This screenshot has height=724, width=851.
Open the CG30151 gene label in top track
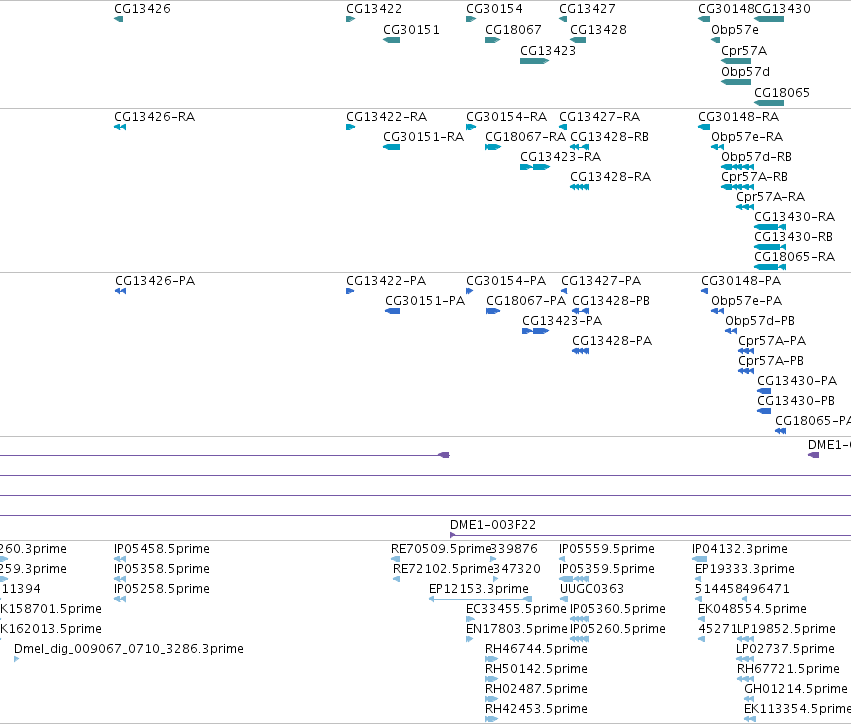point(411,30)
